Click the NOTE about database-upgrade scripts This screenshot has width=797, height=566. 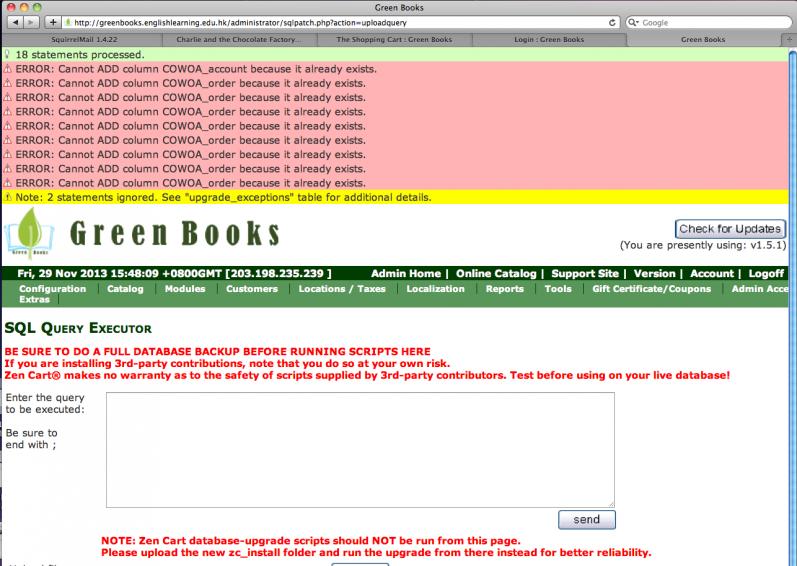click(x=311, y=541)
